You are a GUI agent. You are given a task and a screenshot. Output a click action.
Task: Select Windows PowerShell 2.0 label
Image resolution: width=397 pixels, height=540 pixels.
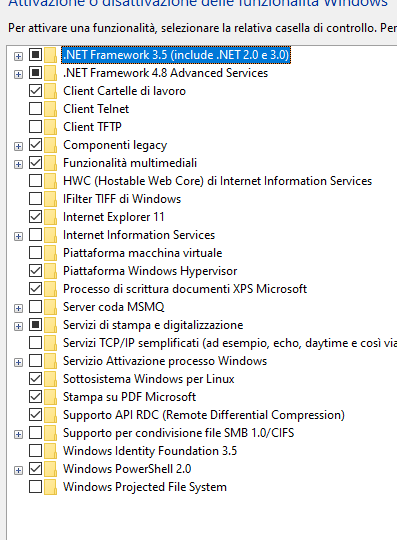[127, 469]
